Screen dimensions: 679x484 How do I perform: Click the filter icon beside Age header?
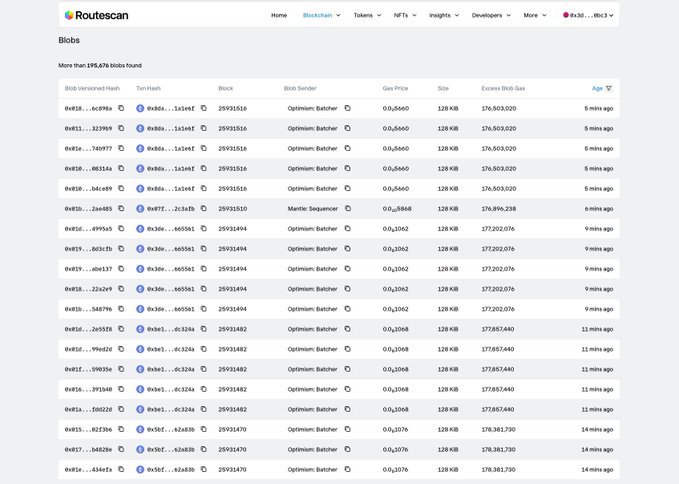click(x=609, y=88)
